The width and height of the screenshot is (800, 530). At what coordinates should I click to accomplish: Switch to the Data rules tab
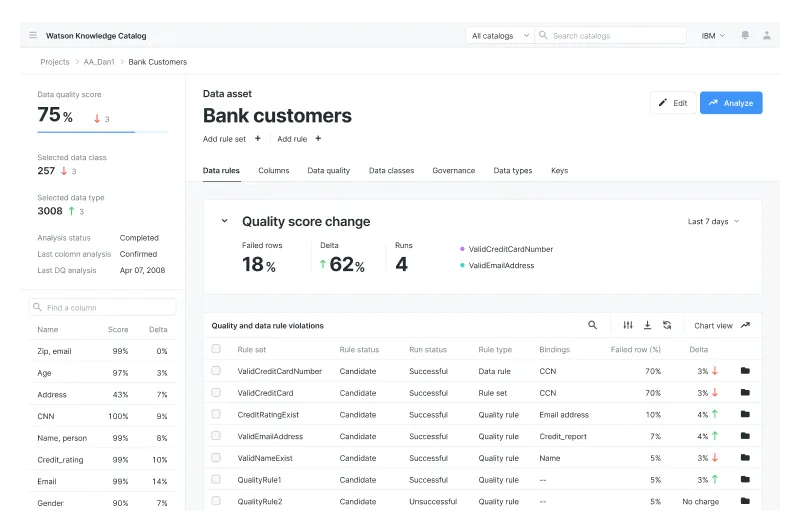click(221, 170)
